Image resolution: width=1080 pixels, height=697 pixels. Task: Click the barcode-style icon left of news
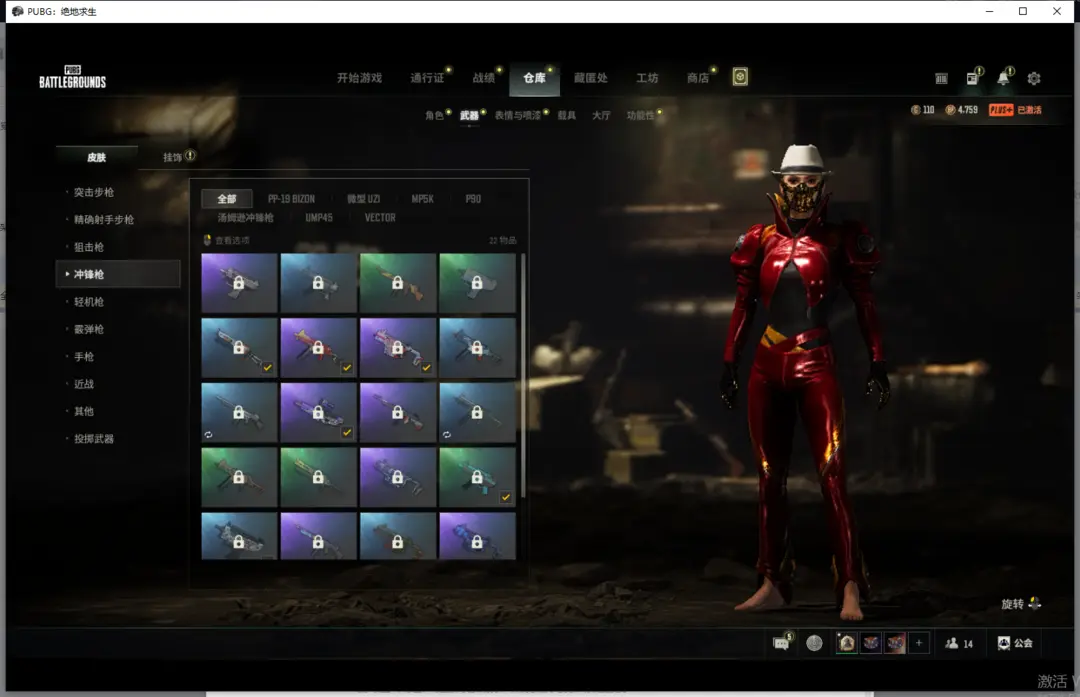pos(942,79)
